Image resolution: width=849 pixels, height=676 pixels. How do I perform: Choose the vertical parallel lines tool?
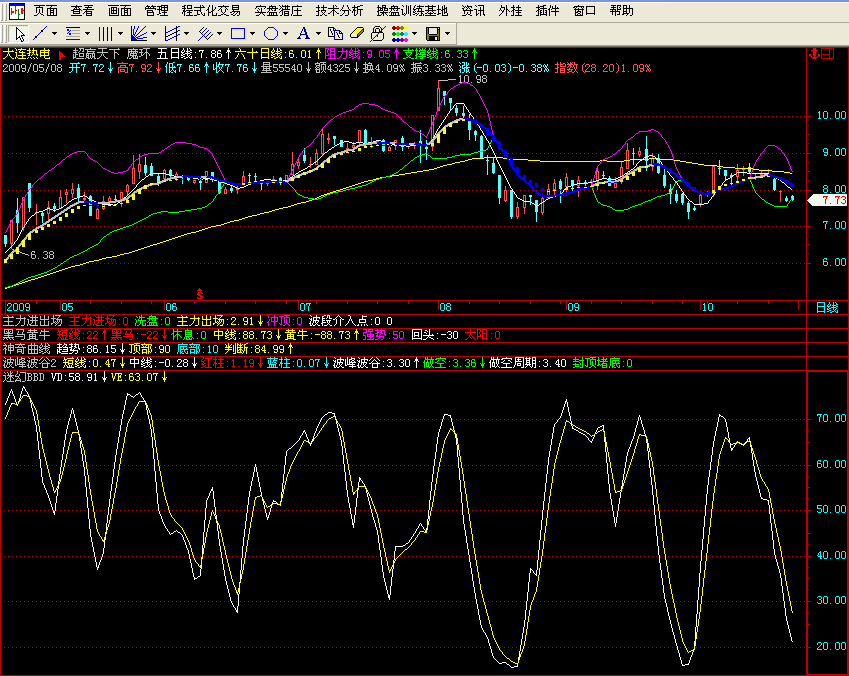pyautogui.click(x=105, y=33)
